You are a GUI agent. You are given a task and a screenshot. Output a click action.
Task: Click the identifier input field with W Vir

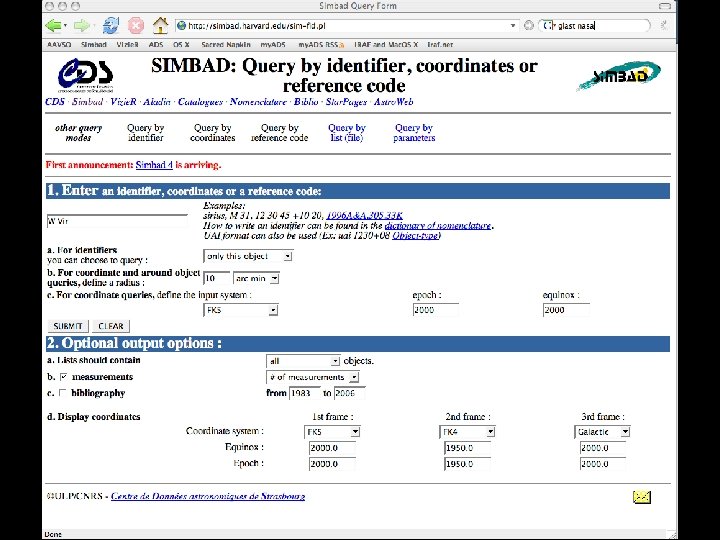[117, 221]
